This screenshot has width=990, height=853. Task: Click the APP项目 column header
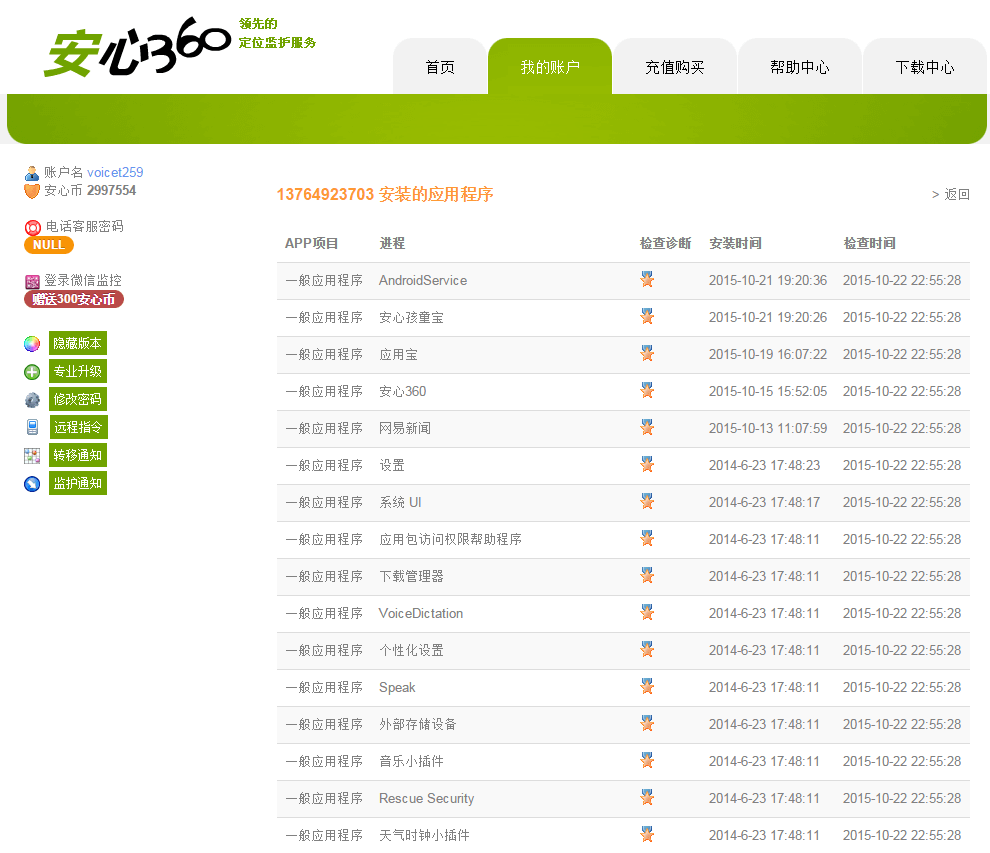pos(311,243)
